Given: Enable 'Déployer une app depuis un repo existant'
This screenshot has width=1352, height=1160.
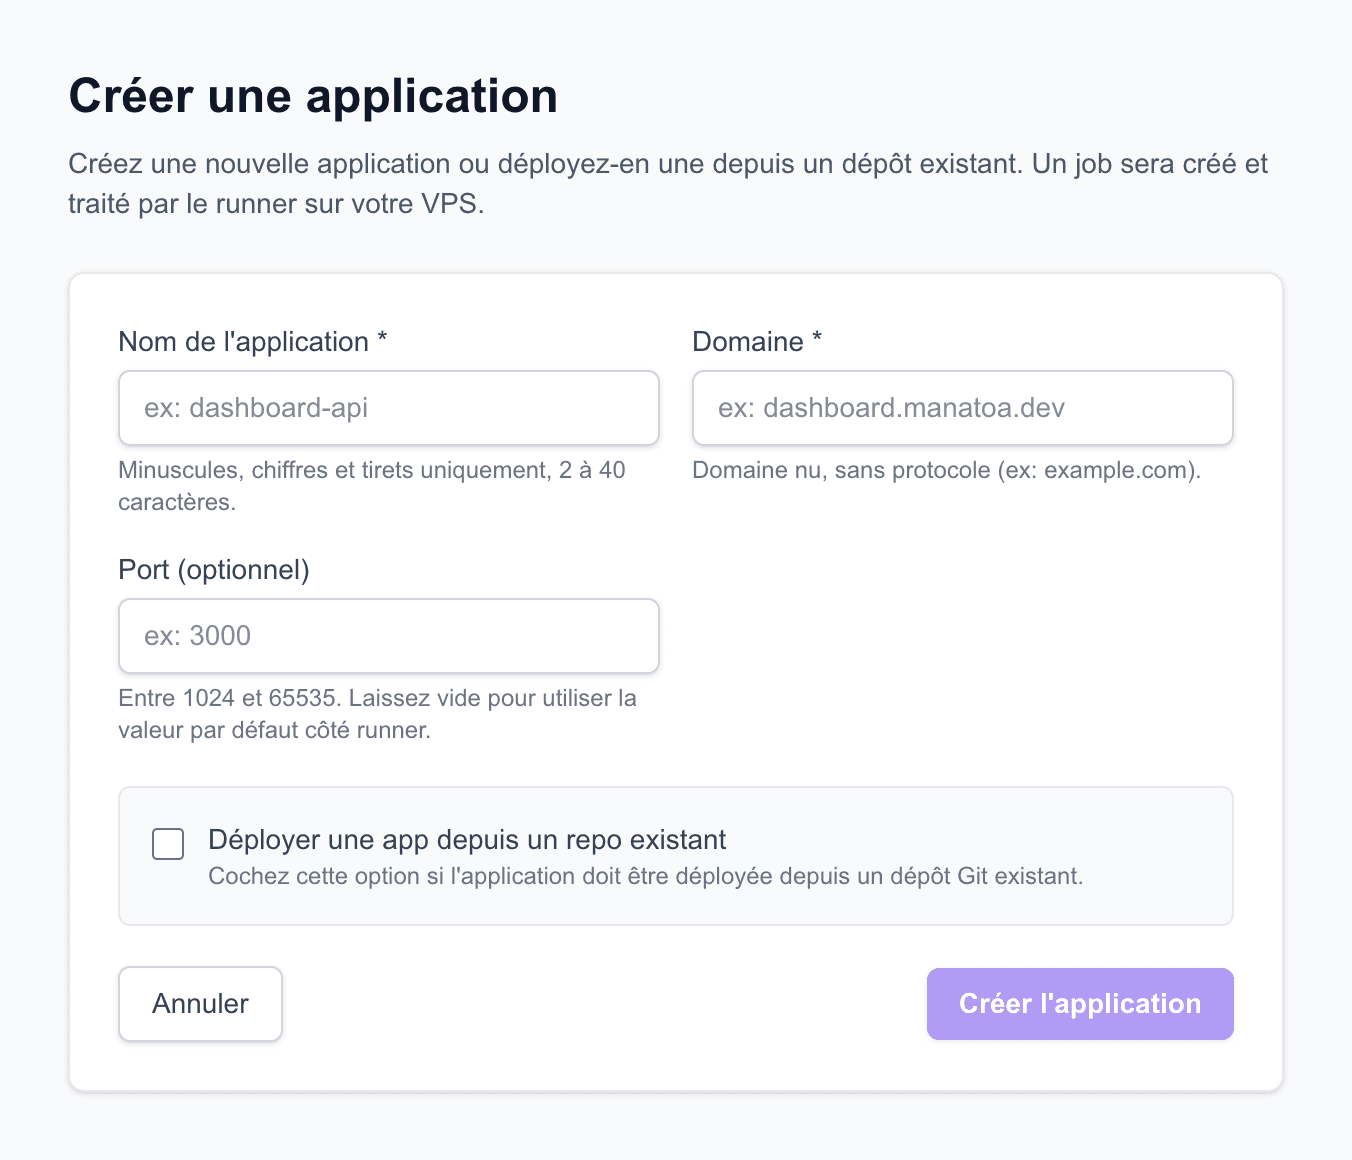Looking at the screenshot, I should 167,844.
